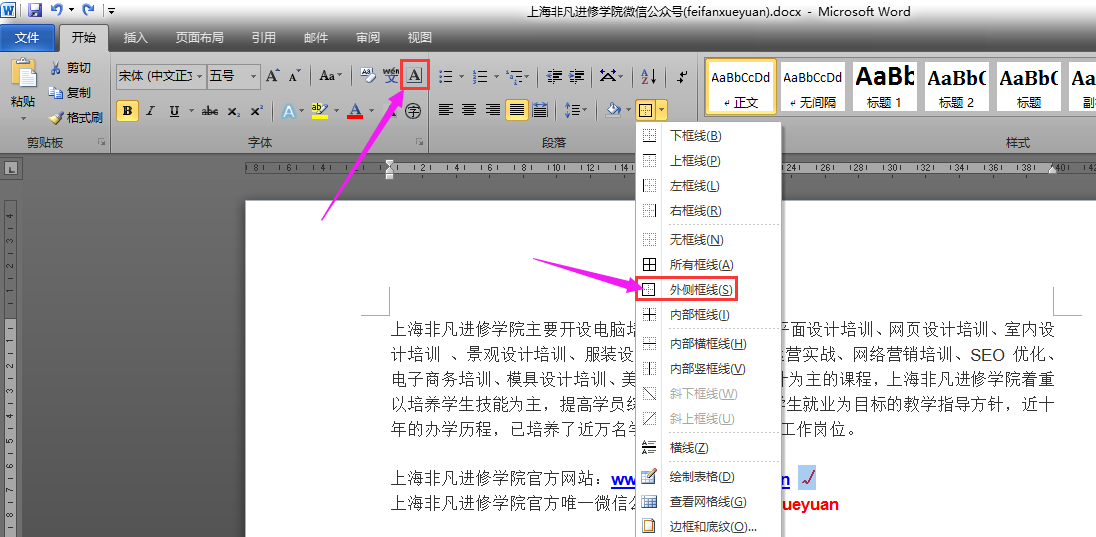Click the Paste clipboard icon
The width and height of the screenshot is (1096, 537).
pos(23,74)
